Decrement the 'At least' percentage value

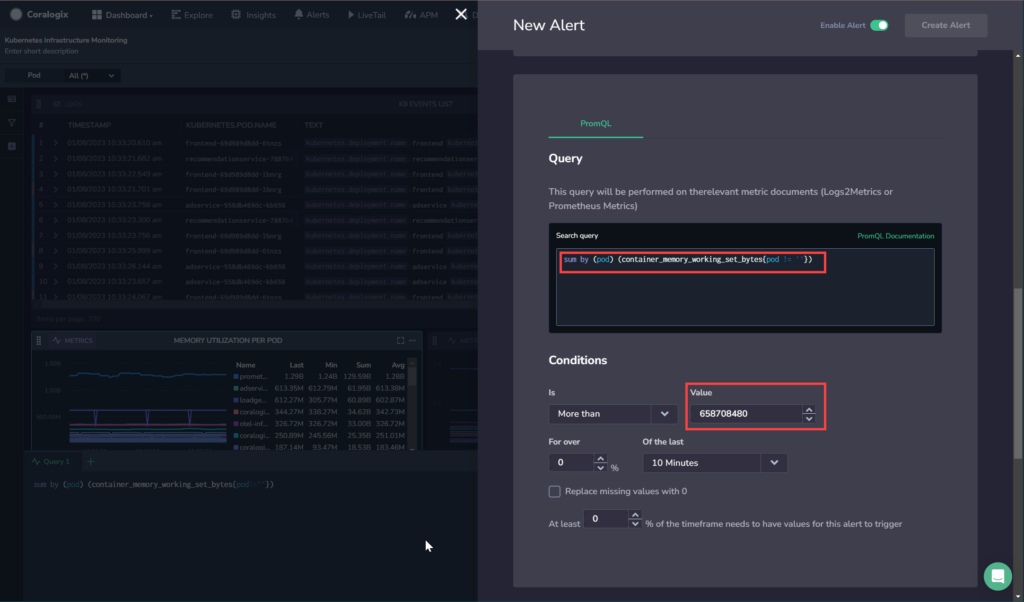(635, 524)
